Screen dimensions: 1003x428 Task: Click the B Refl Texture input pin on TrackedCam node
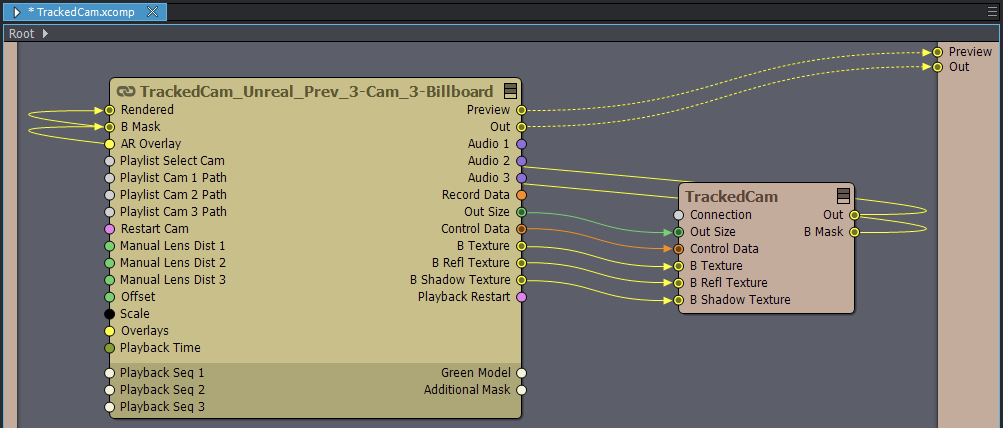point(679,283)
